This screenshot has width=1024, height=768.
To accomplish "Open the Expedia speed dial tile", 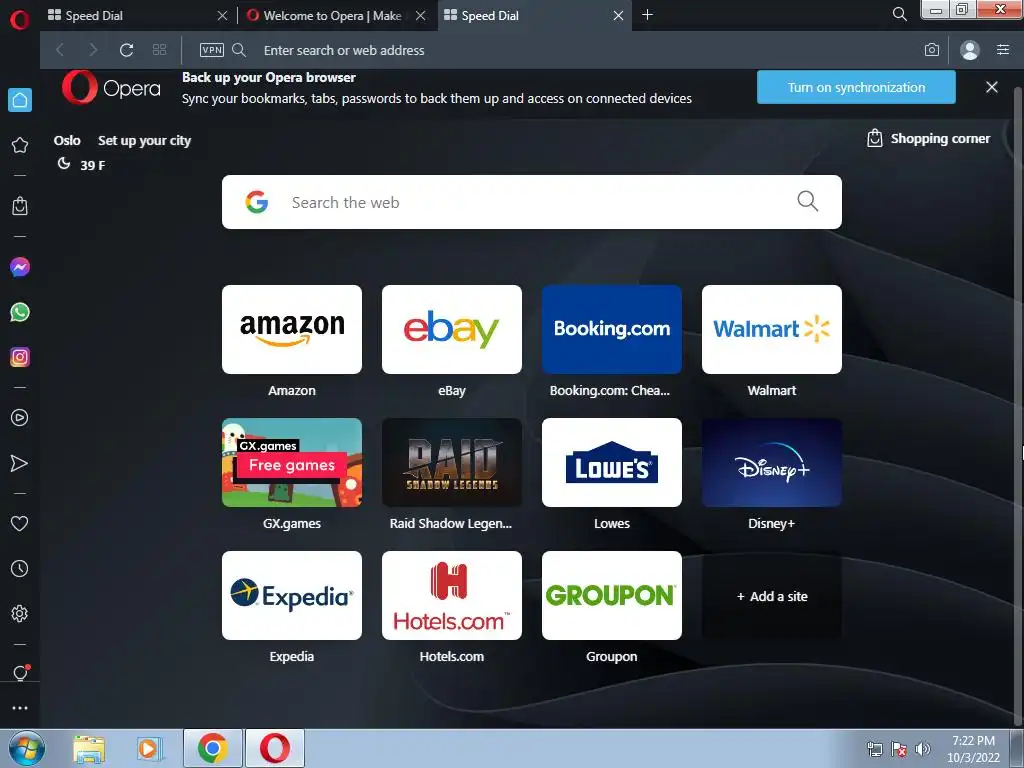I will (292, 596).
